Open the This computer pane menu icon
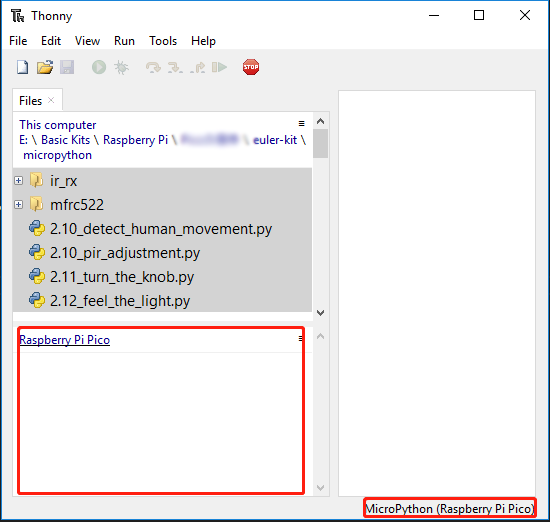This screenshot has width=550, height=522. [x=301, y=123]
